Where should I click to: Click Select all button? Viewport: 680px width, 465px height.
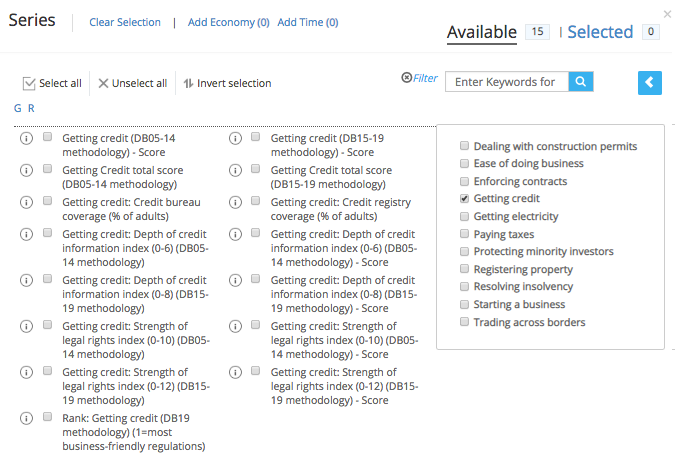(x=52, y=83)
